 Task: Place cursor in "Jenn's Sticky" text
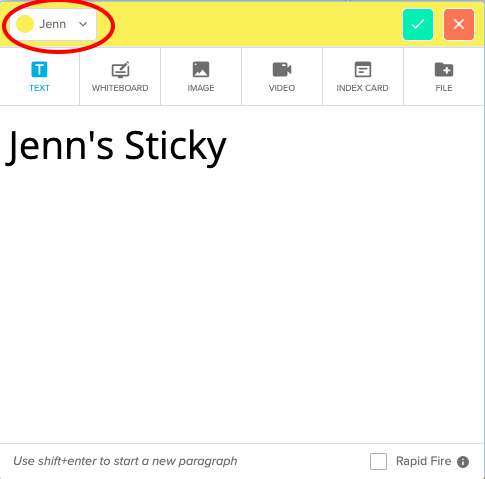pos(116,147)
